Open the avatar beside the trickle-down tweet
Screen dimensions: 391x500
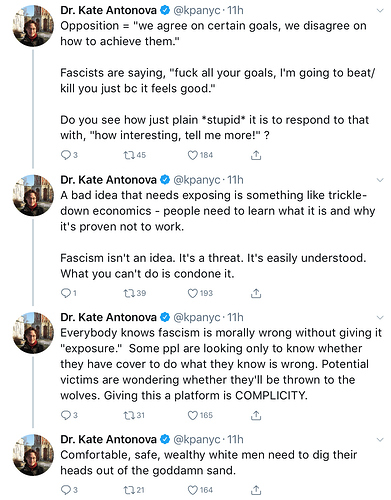33,195
